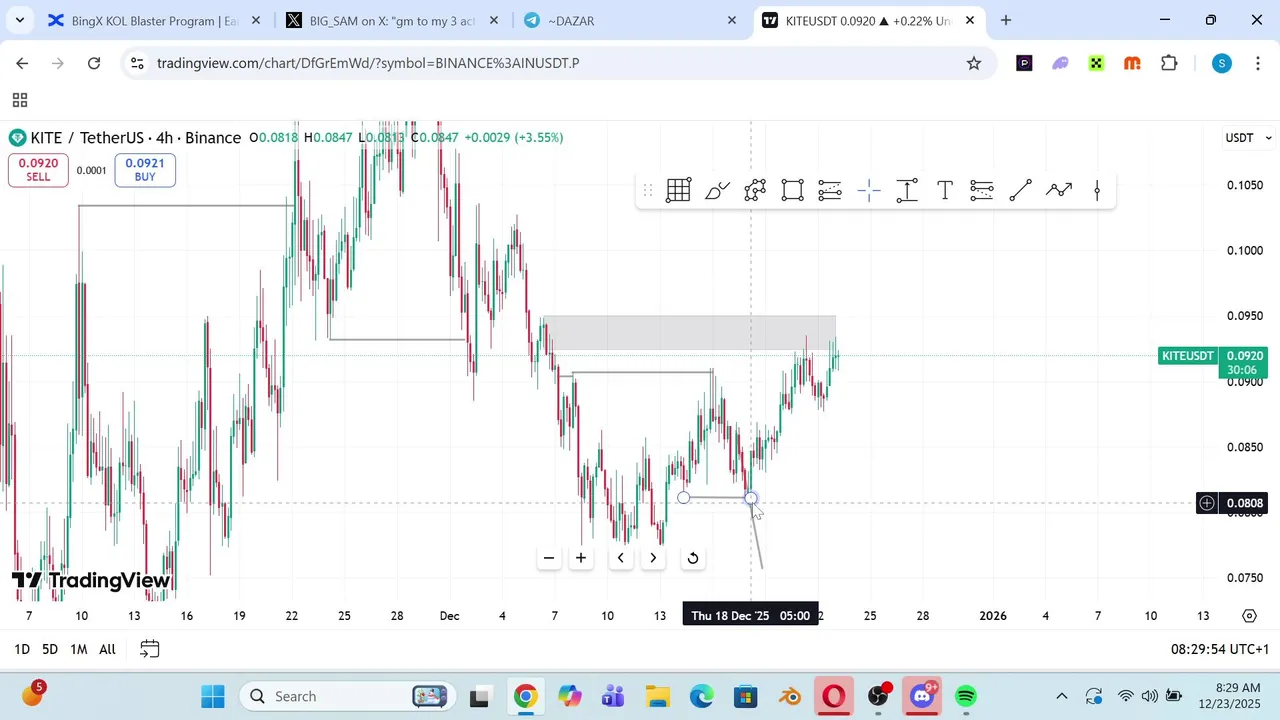Screen dimensions: 1280x720
Task: Select the Text annotation tool
Action: click(945, 190)
